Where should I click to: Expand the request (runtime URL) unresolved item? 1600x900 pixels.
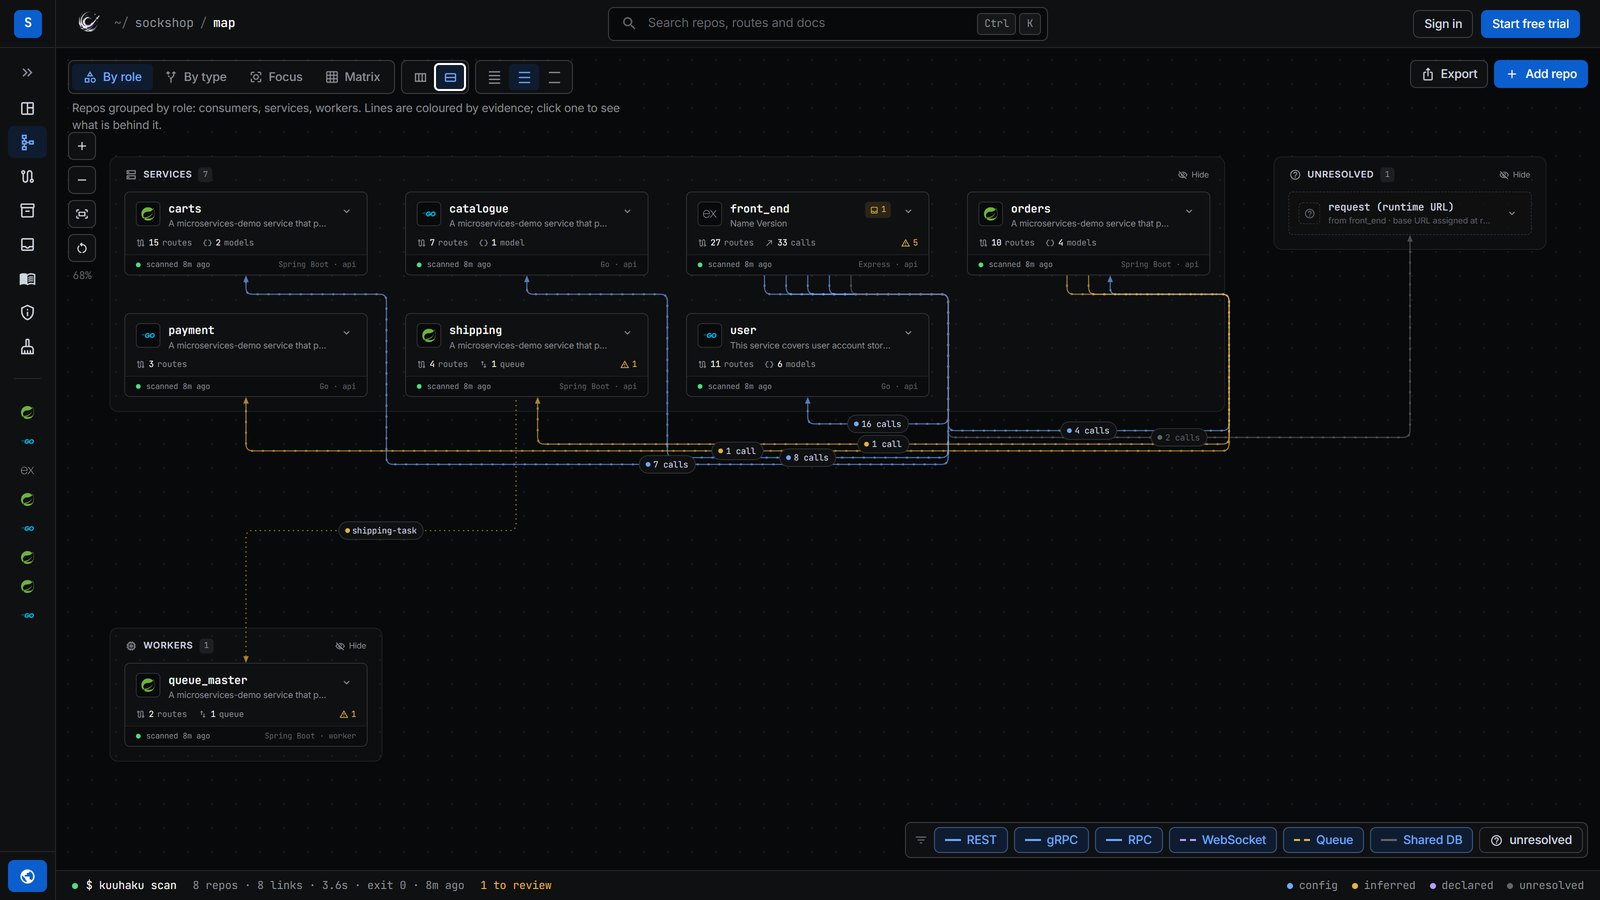click(1512, 213)
